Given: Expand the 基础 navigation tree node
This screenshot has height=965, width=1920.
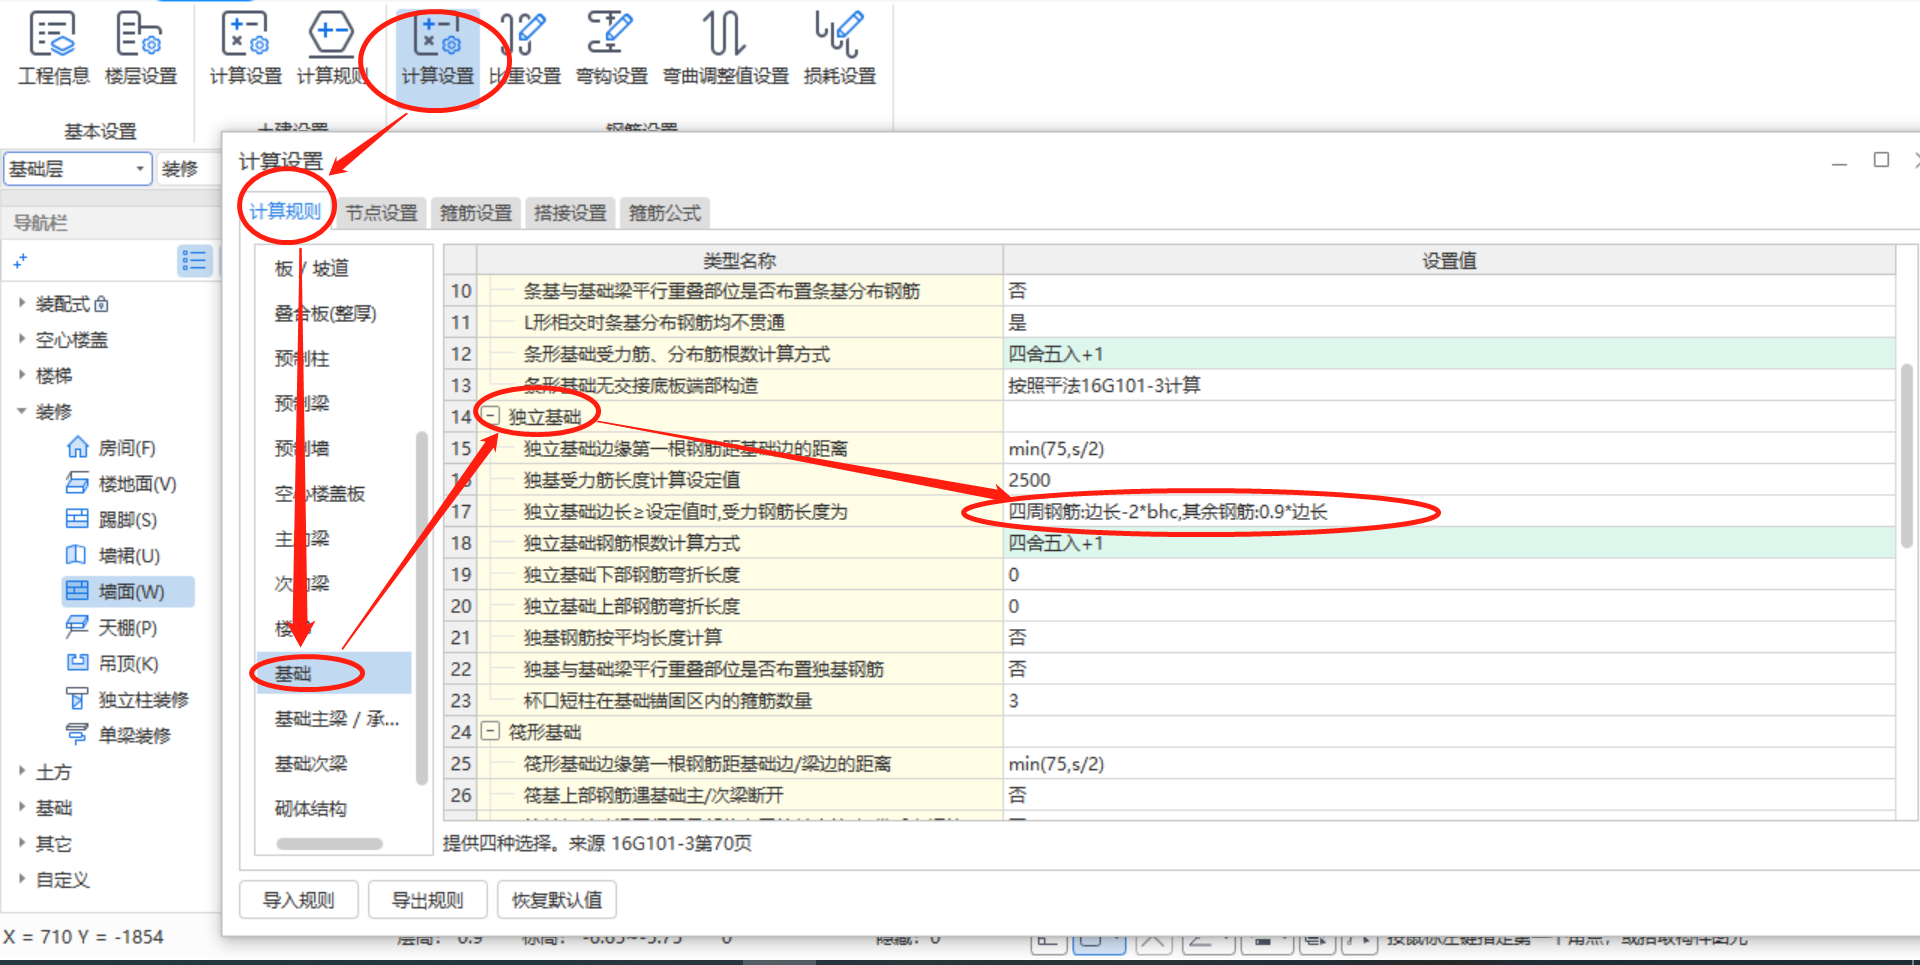Looking at the screenshot, I should click(x=21, y=806).
